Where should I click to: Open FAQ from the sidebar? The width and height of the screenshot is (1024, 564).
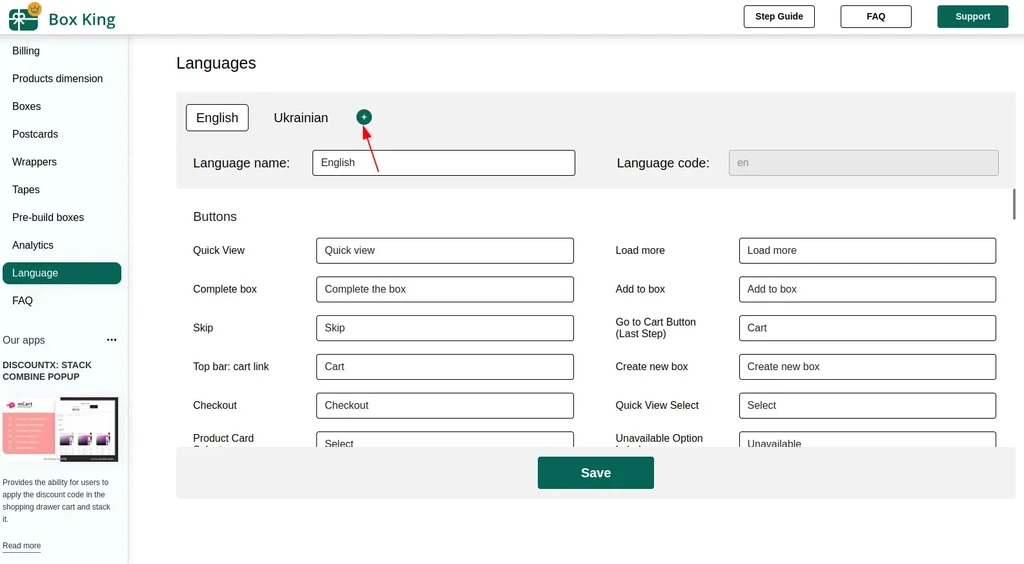pyautogui.click(x=22, y=300)
